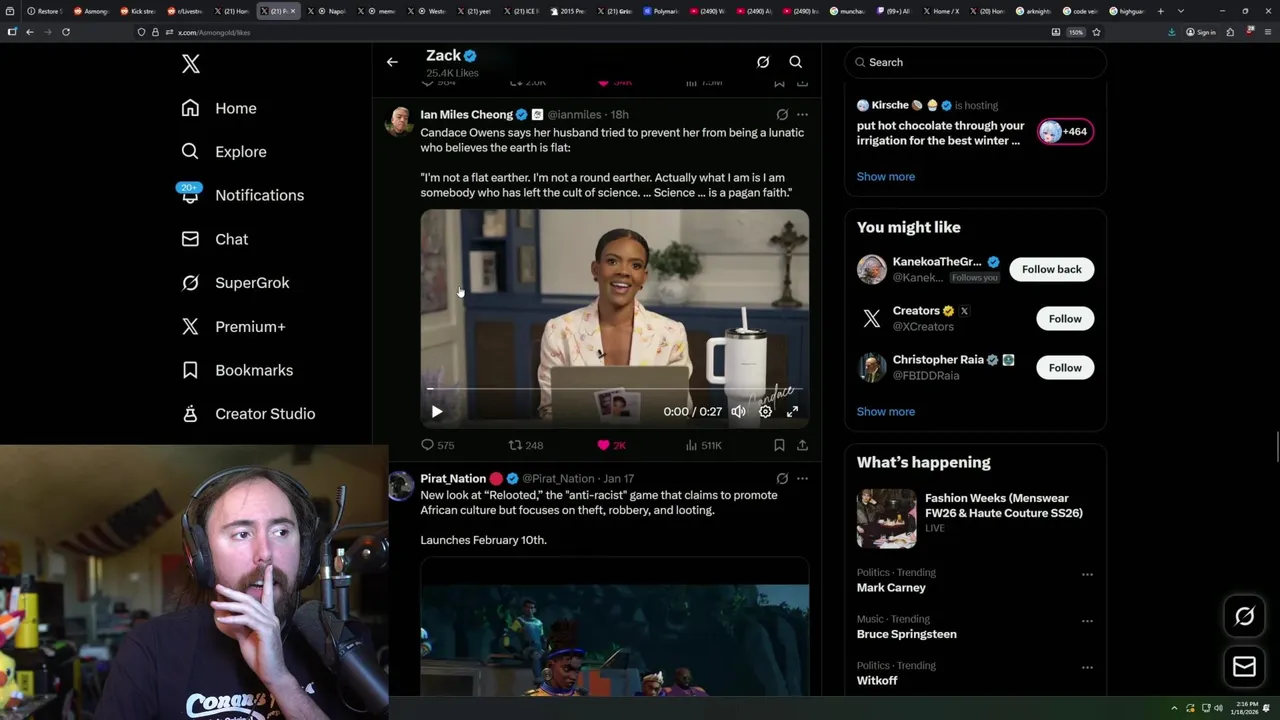Open video settings gear icon

click(x=765, y=411)
